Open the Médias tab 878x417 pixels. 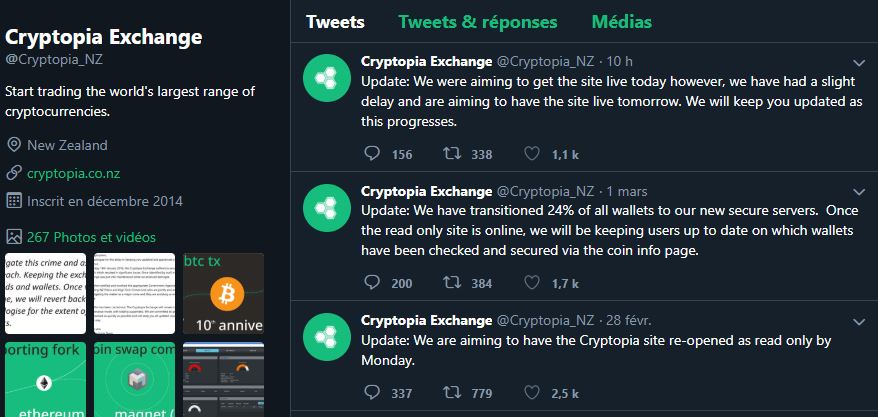point(621,21)
